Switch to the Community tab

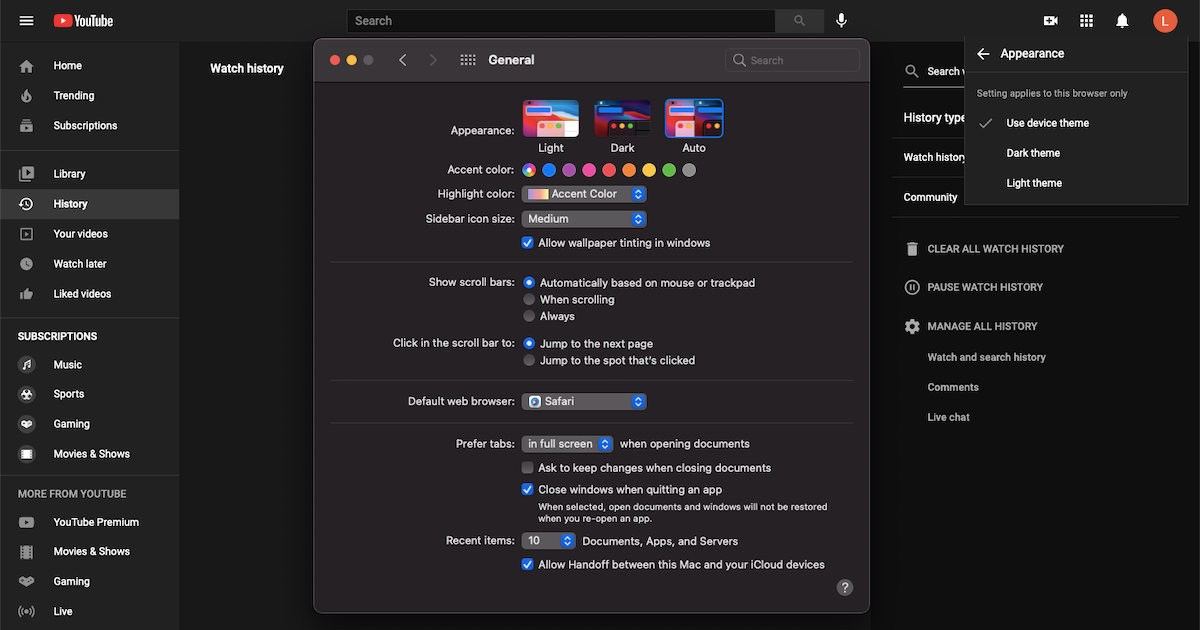click(928, 197)
